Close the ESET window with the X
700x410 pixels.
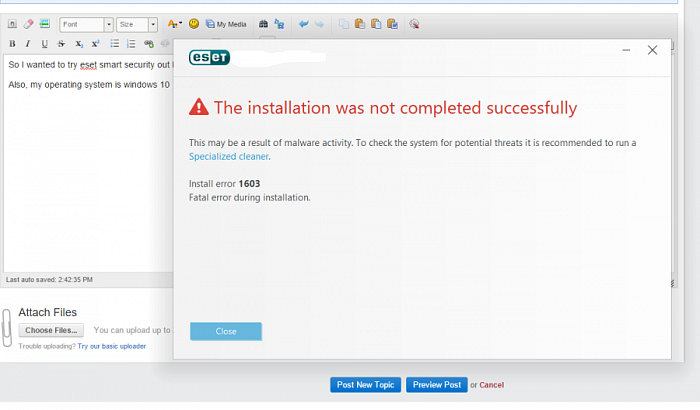pyautogui.click(x=652, y=50)
